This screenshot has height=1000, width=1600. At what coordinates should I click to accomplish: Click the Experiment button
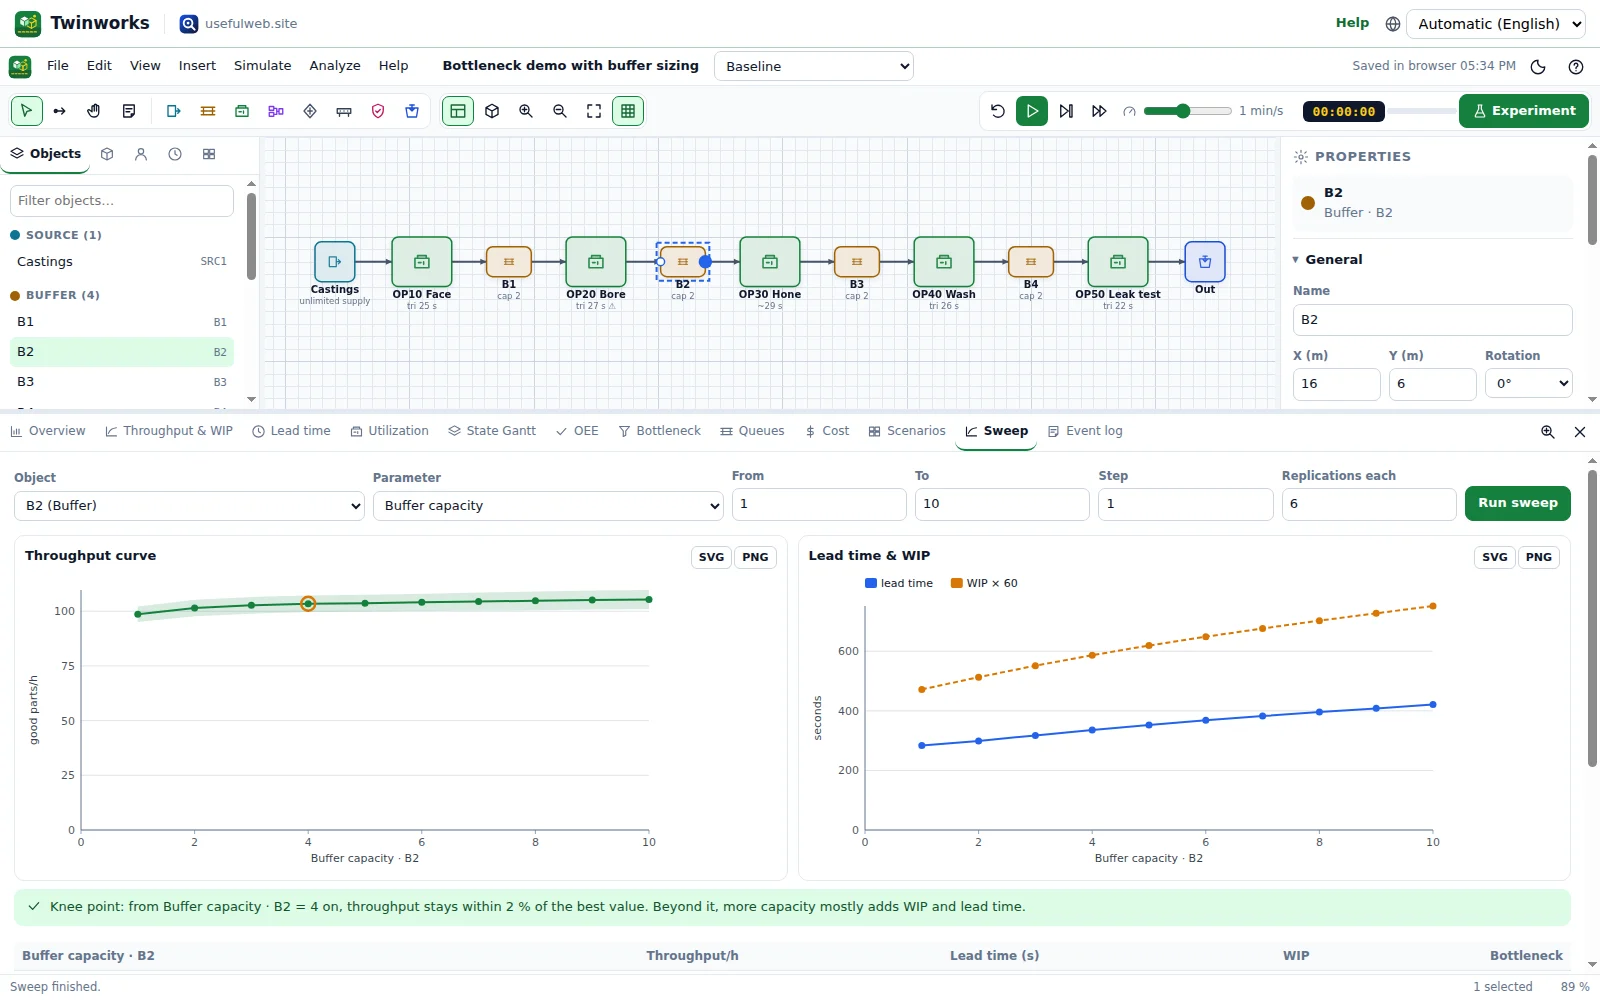(1524, 111)
